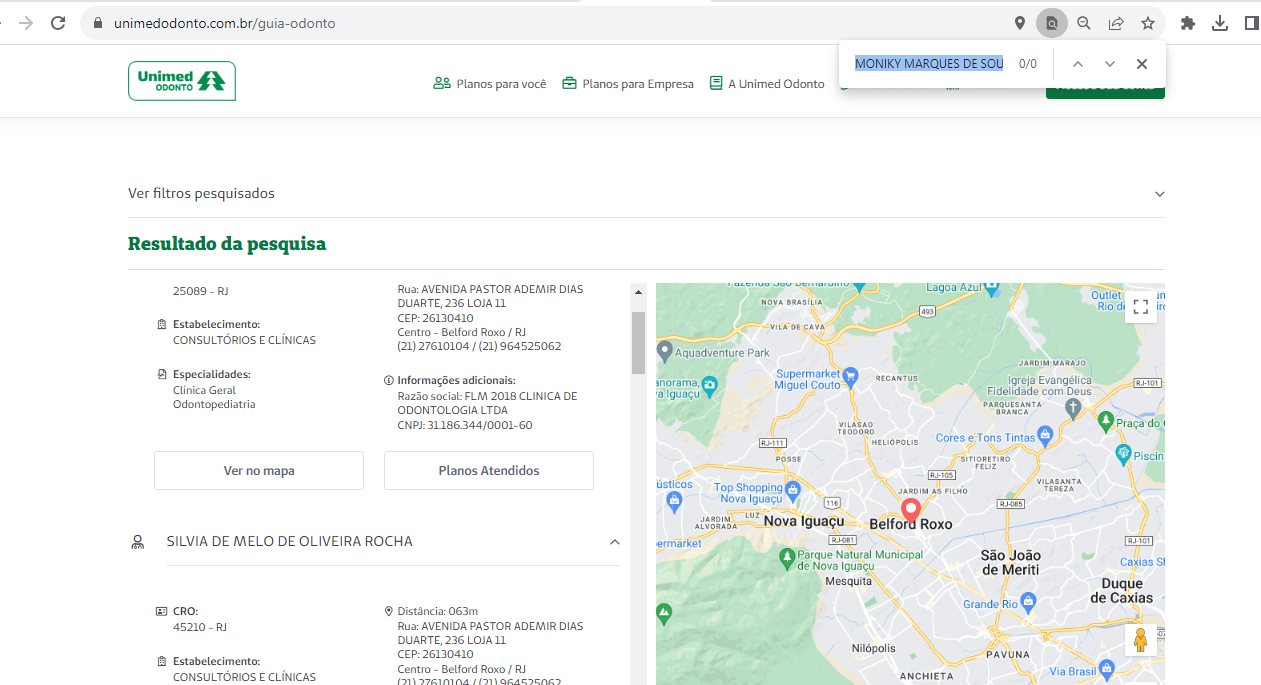Viewport: 1261px width, 685px height.
Task: Click the red Belford Roxo map marker
Action: [910, 508]
